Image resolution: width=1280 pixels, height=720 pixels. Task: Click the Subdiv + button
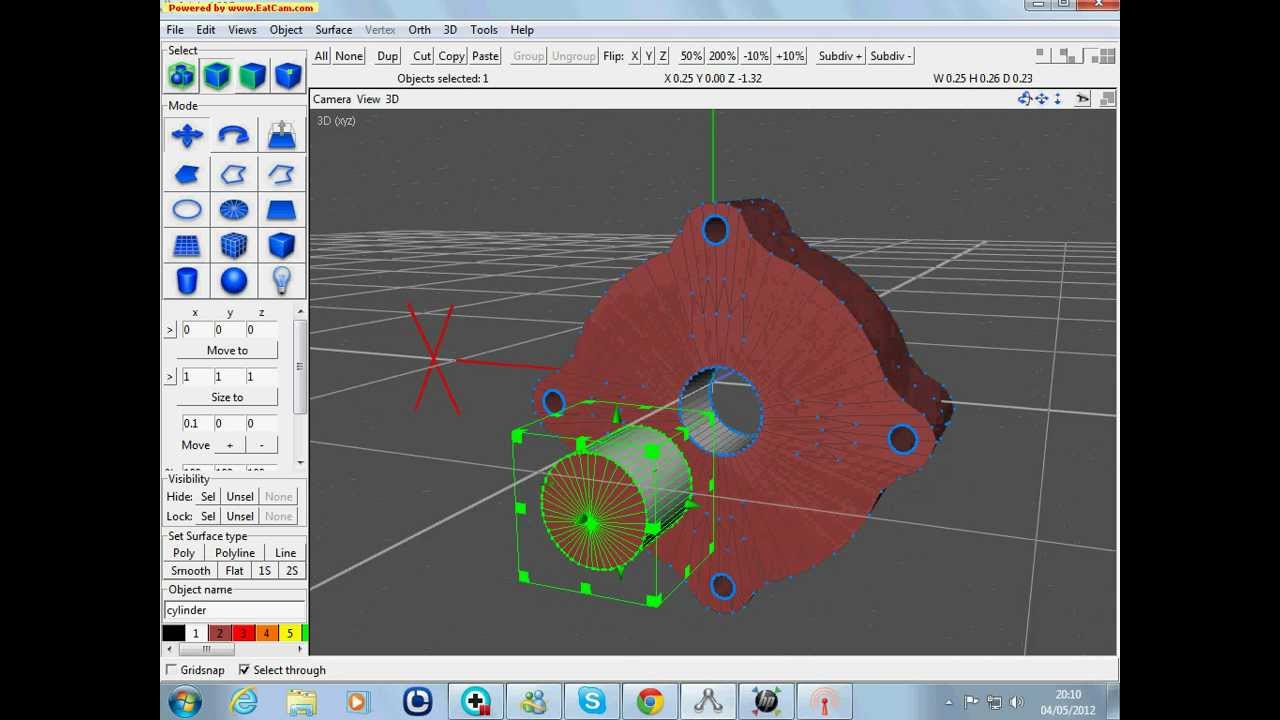pyautogui.click(x=839, y=56)
